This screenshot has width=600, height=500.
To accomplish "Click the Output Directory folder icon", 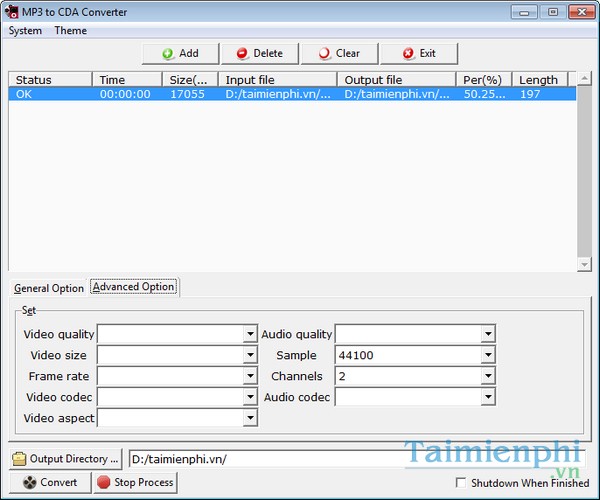I will tap(19, 459).
